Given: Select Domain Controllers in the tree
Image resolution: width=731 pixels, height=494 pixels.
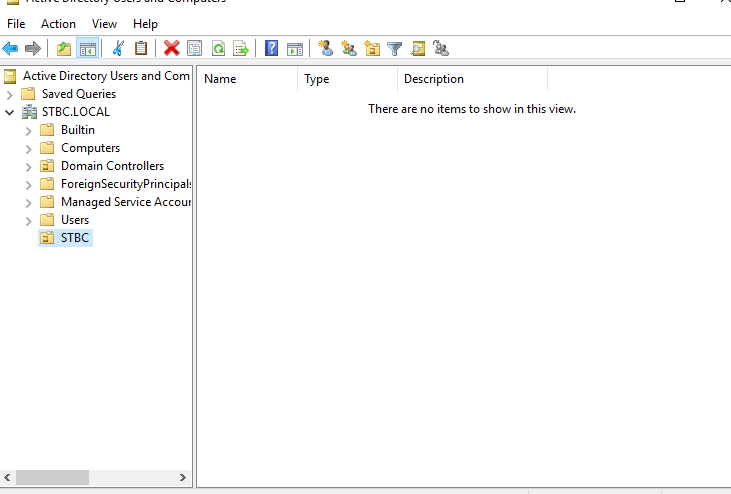Looking at the screenshot, I should 112,166.
